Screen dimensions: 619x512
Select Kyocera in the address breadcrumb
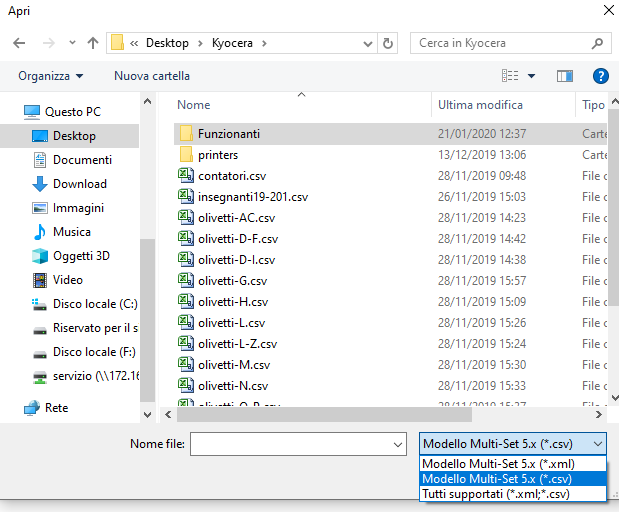point(232,43)
